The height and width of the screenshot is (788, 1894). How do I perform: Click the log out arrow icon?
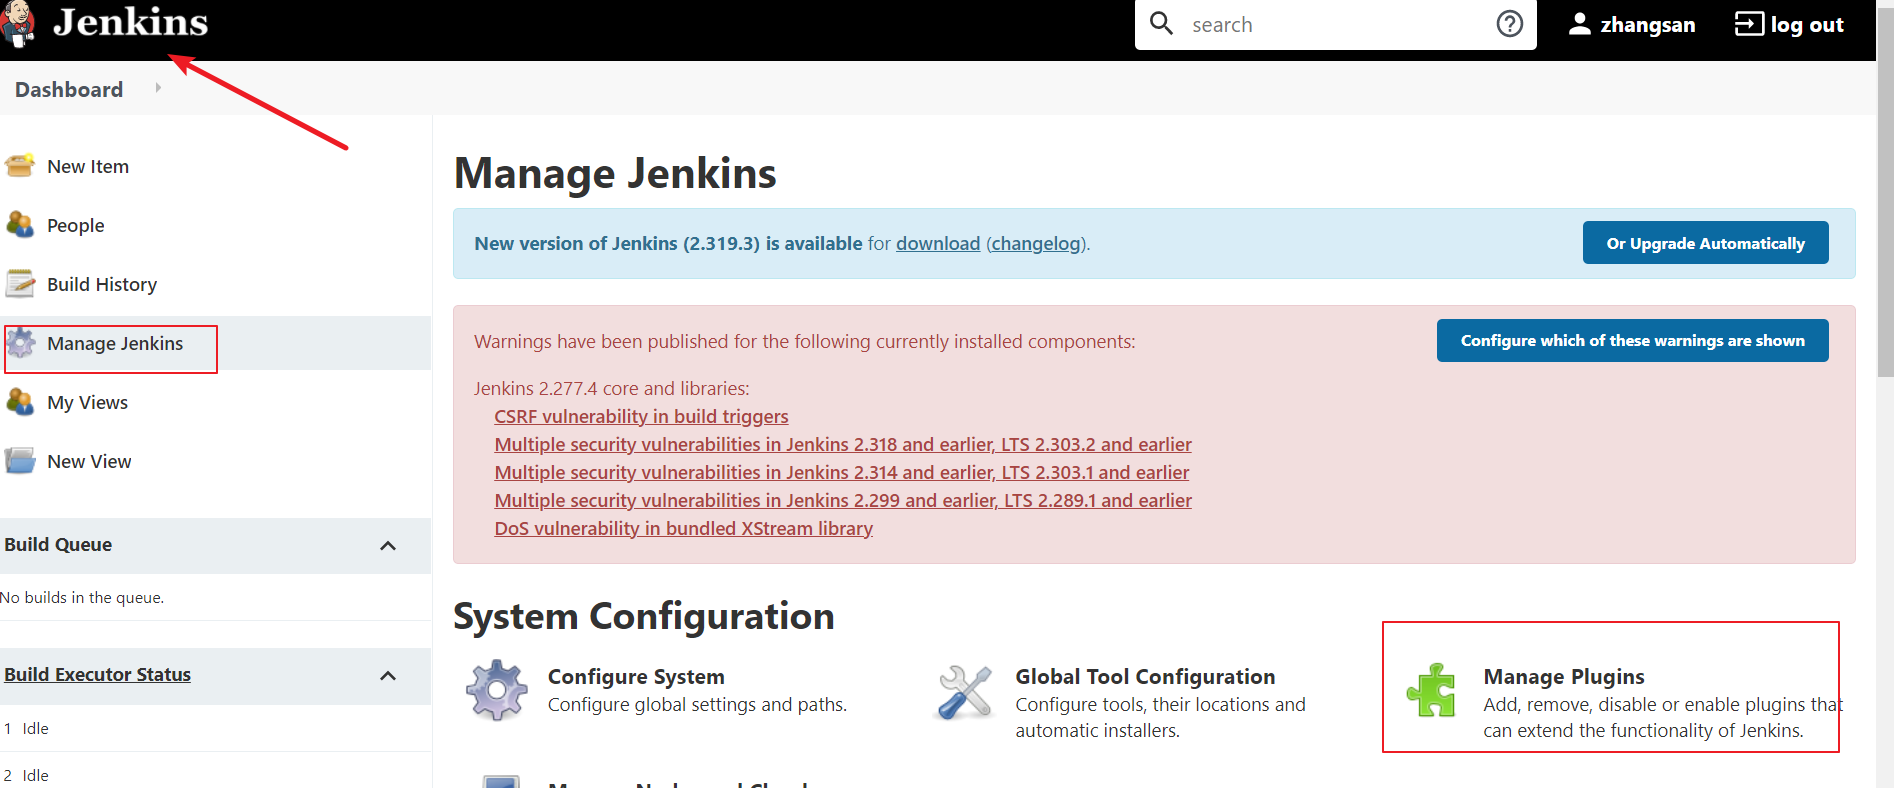[x=1749, y=24]
